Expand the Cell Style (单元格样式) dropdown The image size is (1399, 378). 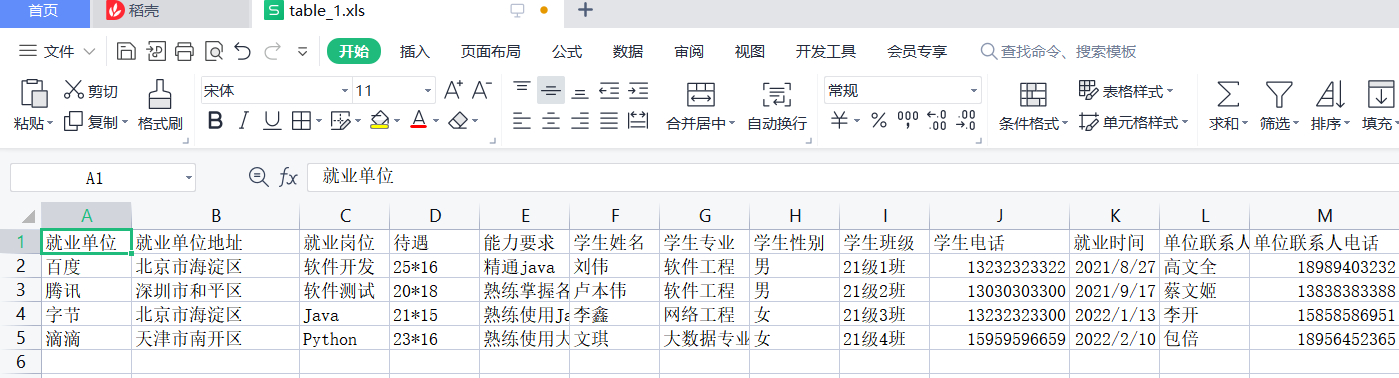point(1184,123)
